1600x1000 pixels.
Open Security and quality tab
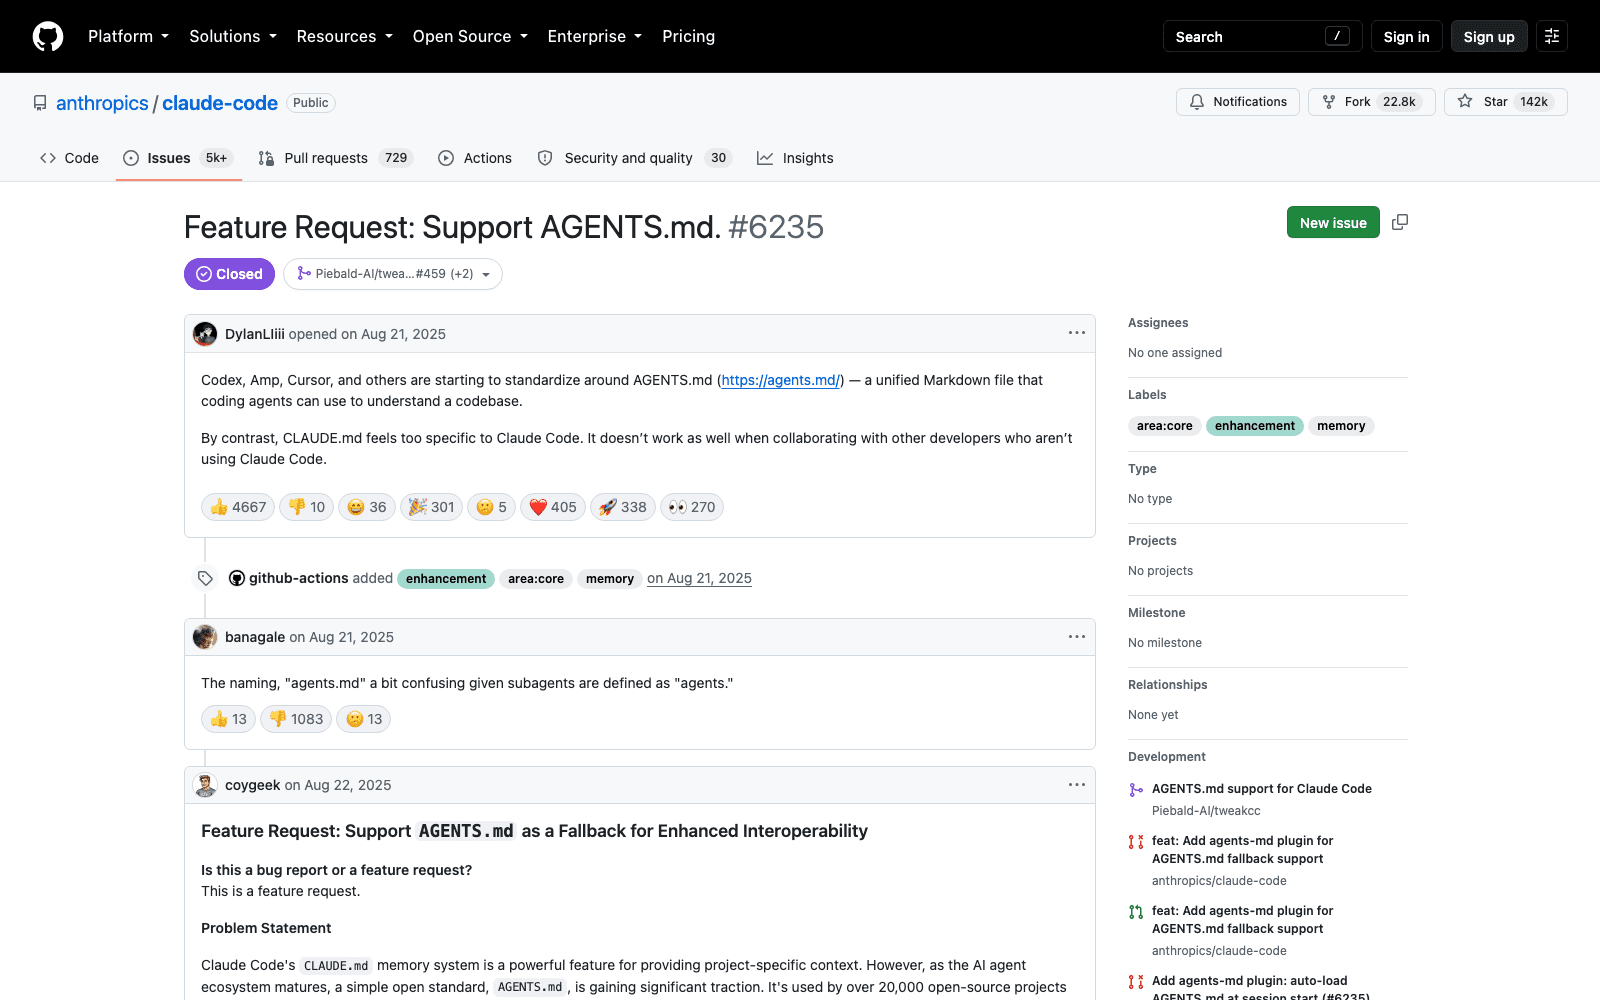[x=634, y=158]
